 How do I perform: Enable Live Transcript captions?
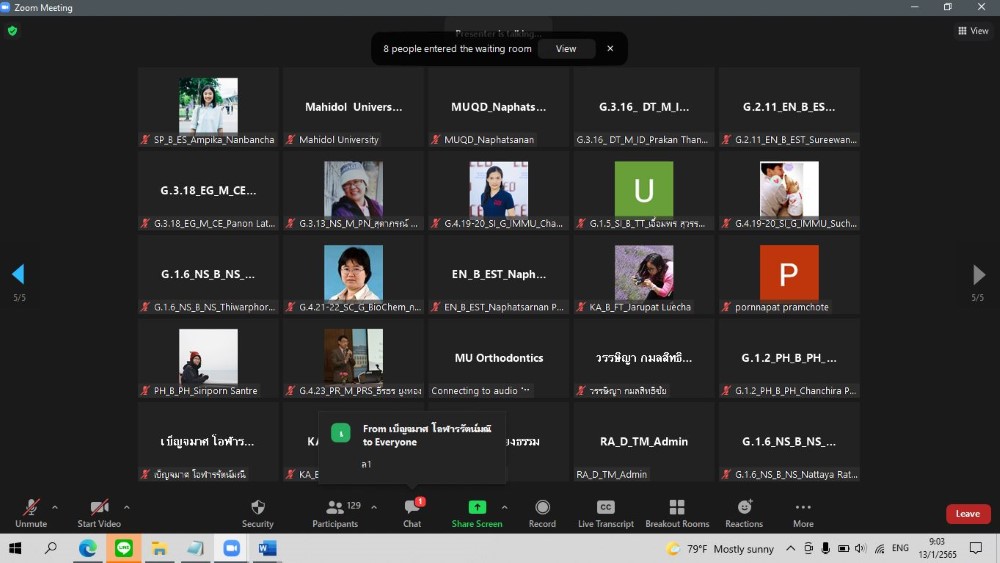tap(605, 508)
